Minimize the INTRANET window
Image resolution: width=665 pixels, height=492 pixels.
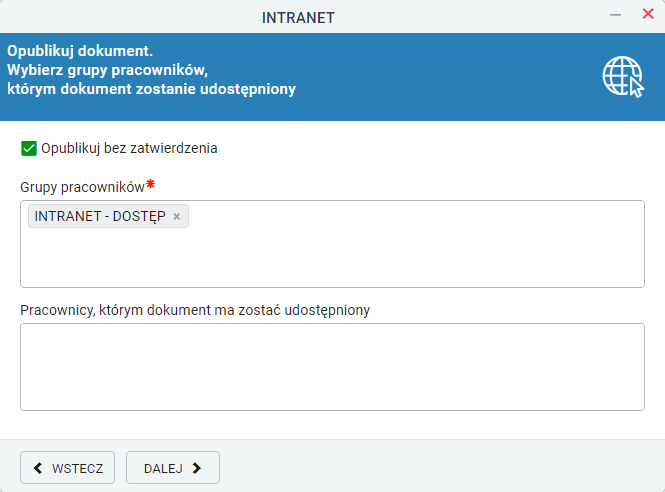pos(615,15)
